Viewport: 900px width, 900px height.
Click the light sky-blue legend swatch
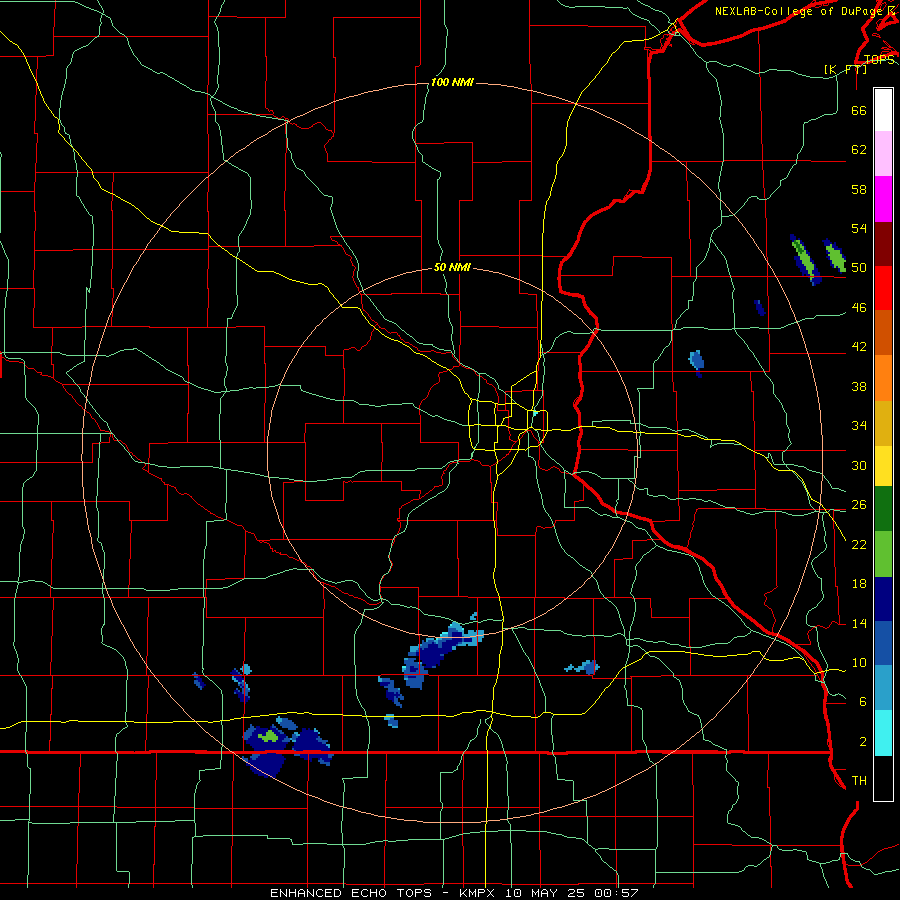[883, 688]
